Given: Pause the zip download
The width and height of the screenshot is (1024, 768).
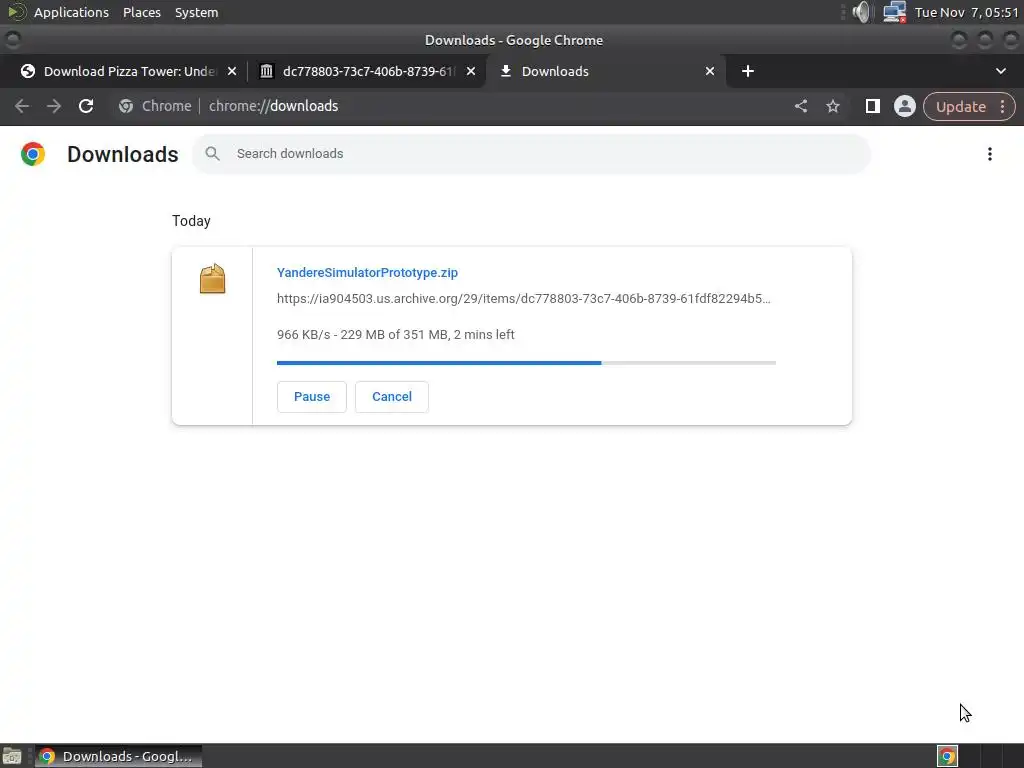Looking at the screenshot, I should (312, 397).
